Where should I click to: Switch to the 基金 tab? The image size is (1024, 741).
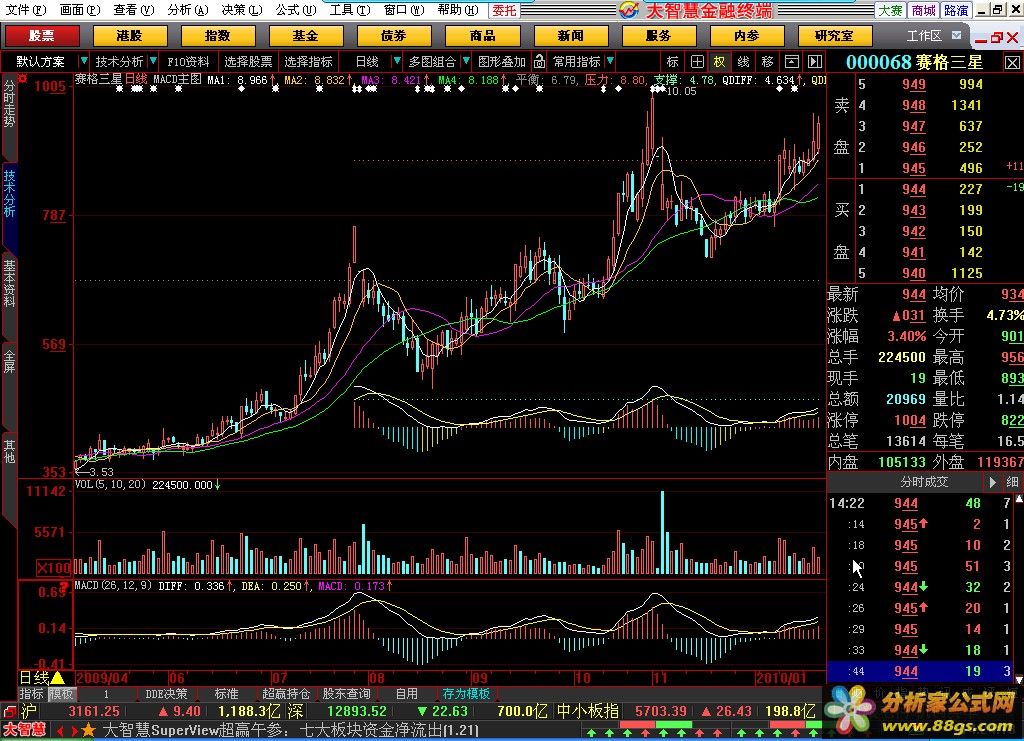(306, 35)
